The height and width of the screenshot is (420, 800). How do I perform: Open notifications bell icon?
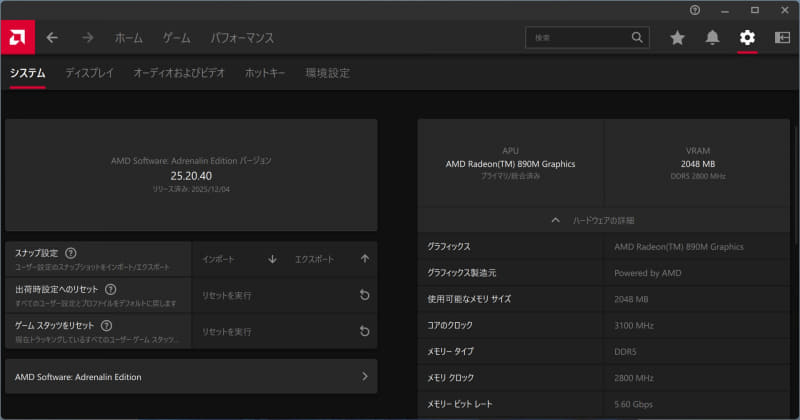pos(712,37)
